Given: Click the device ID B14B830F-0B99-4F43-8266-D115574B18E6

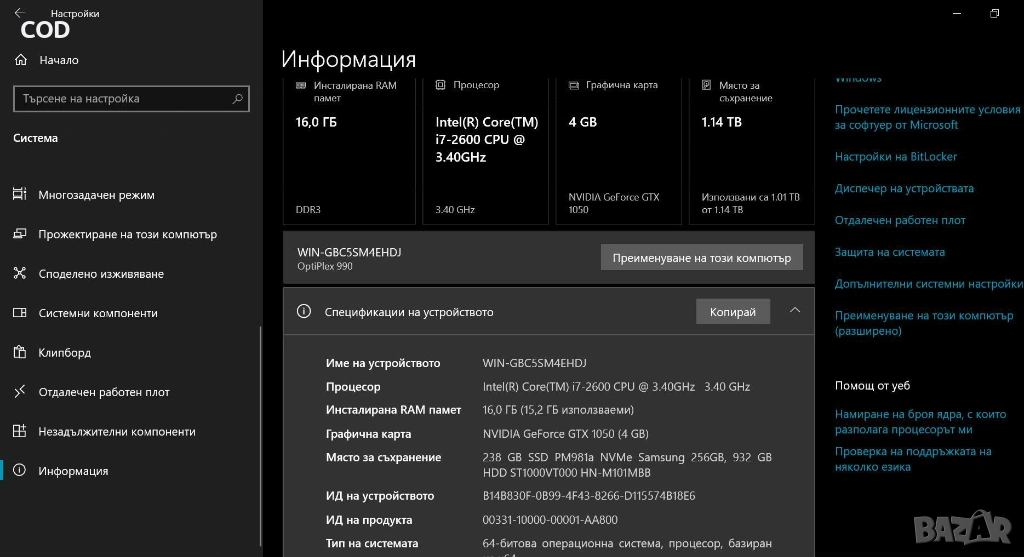Looking at the screenshot, I should (589, 496).
